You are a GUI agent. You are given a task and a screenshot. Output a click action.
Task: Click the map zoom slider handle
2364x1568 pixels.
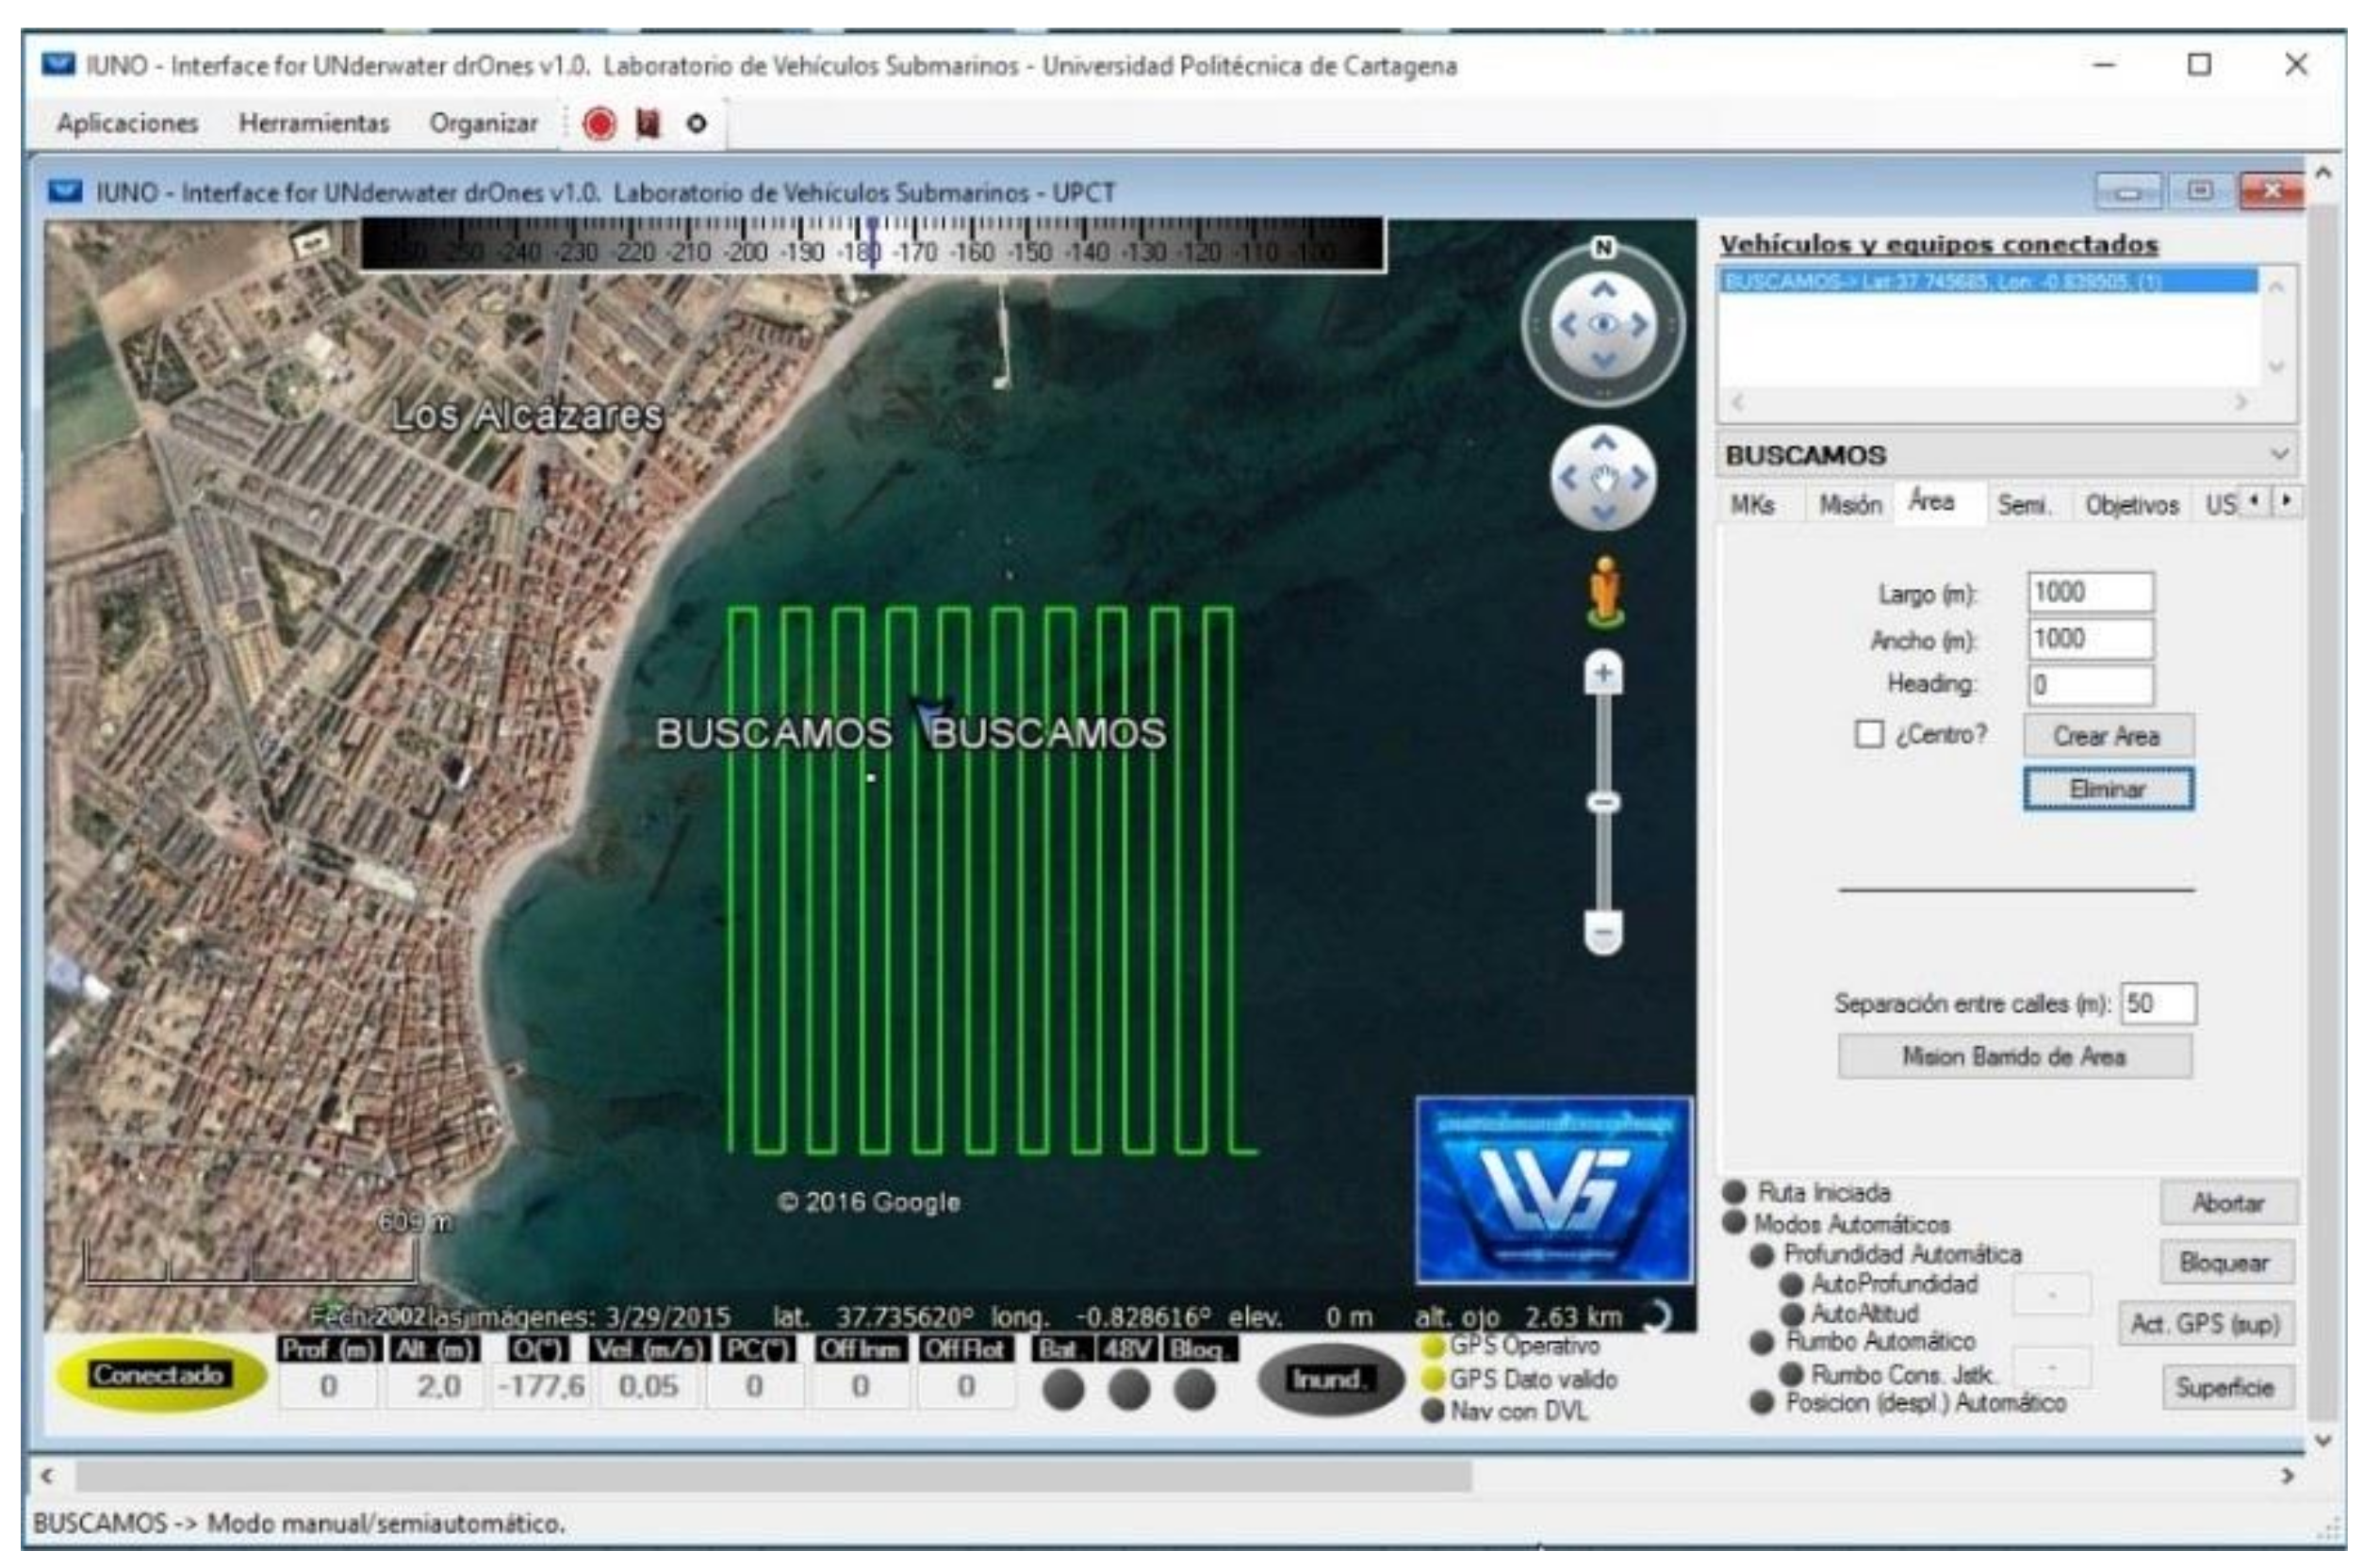point(1603,803)
